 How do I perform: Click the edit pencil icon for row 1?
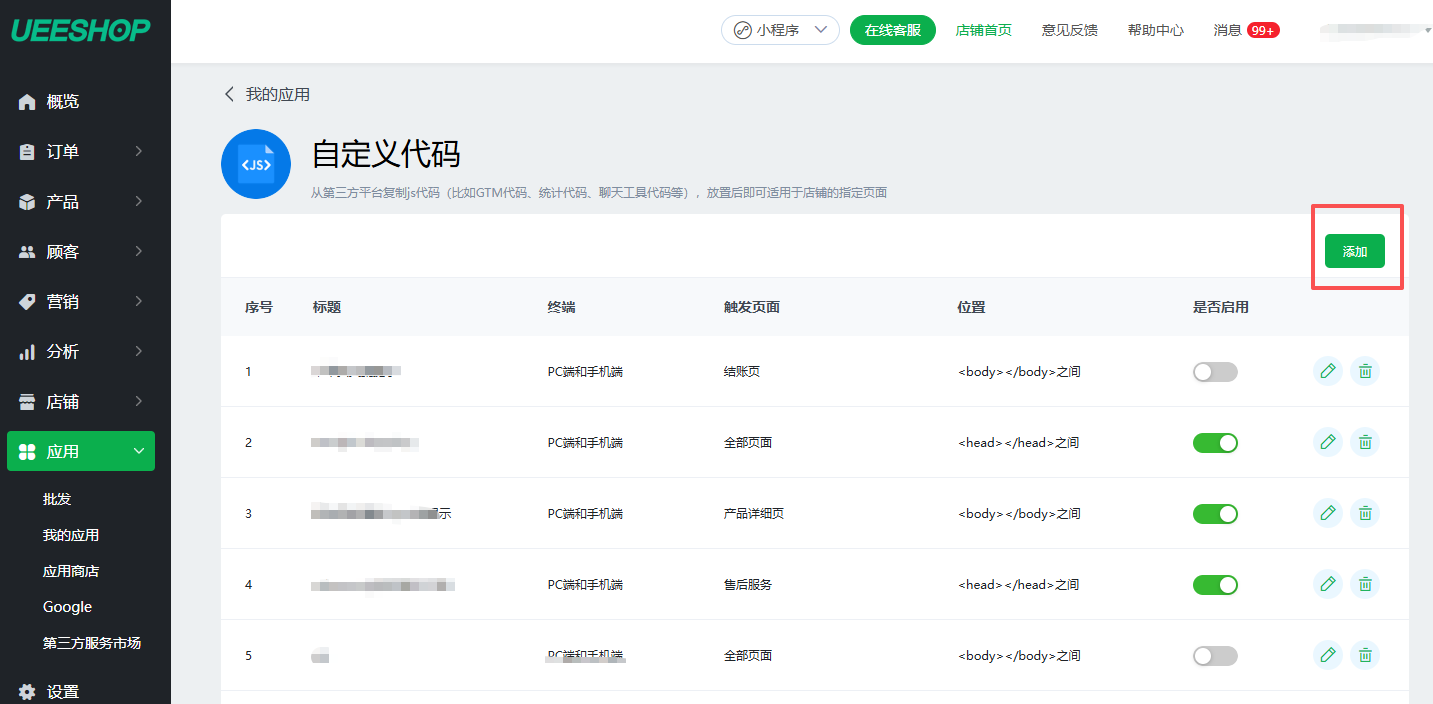coord(1327,371)
